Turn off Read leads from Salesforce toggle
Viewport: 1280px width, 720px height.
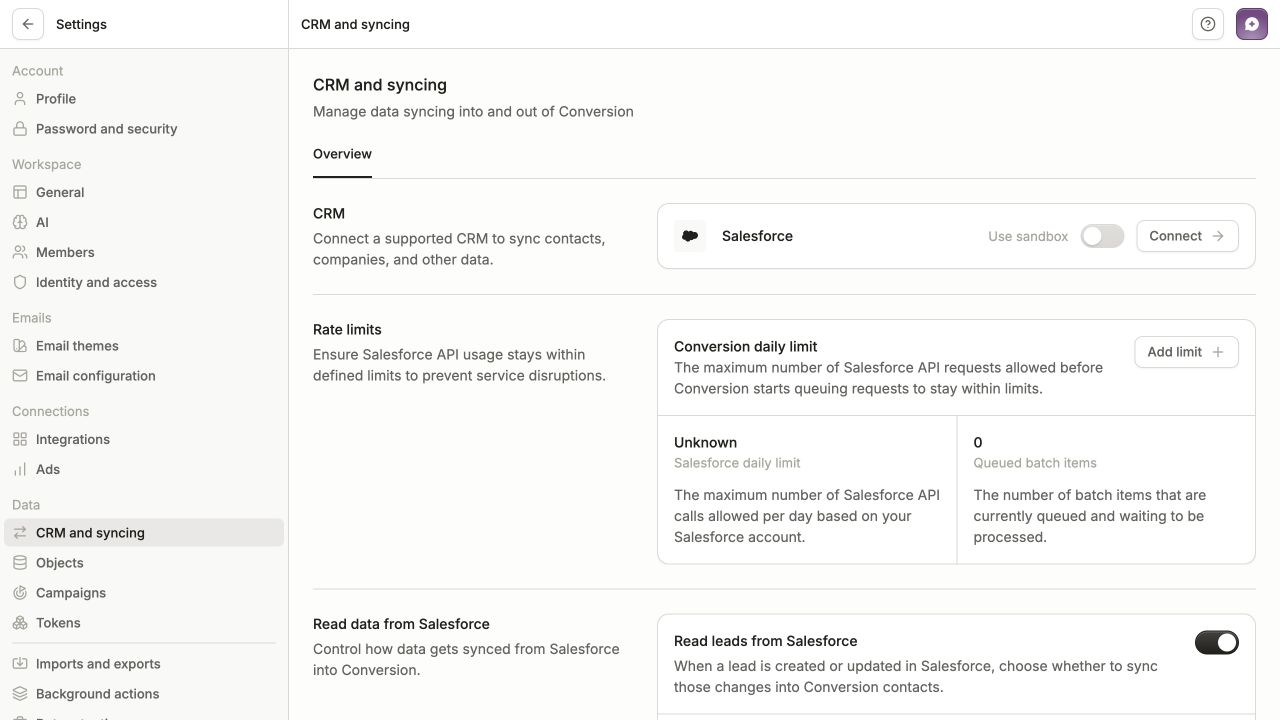1216,642
